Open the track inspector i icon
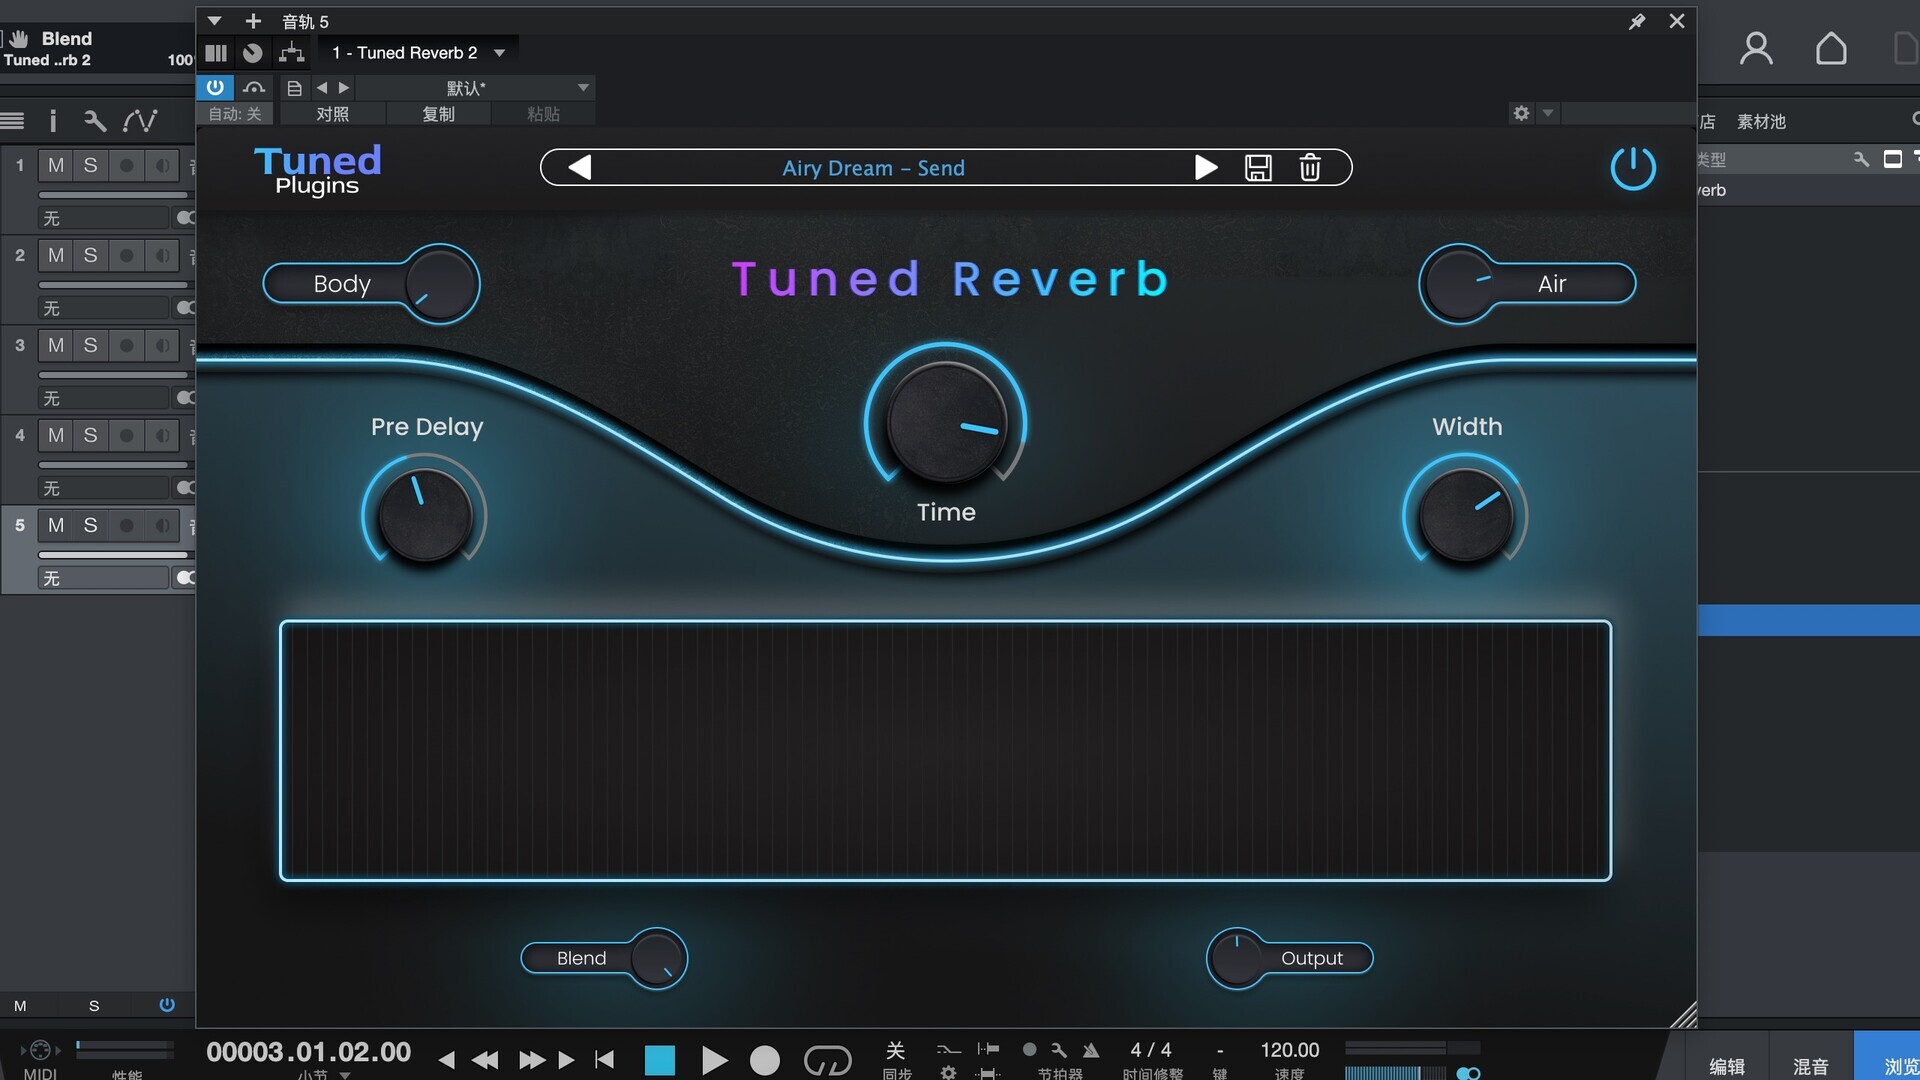The height and width of the screenshot is (1080, 1920). [x=53, y=121]
